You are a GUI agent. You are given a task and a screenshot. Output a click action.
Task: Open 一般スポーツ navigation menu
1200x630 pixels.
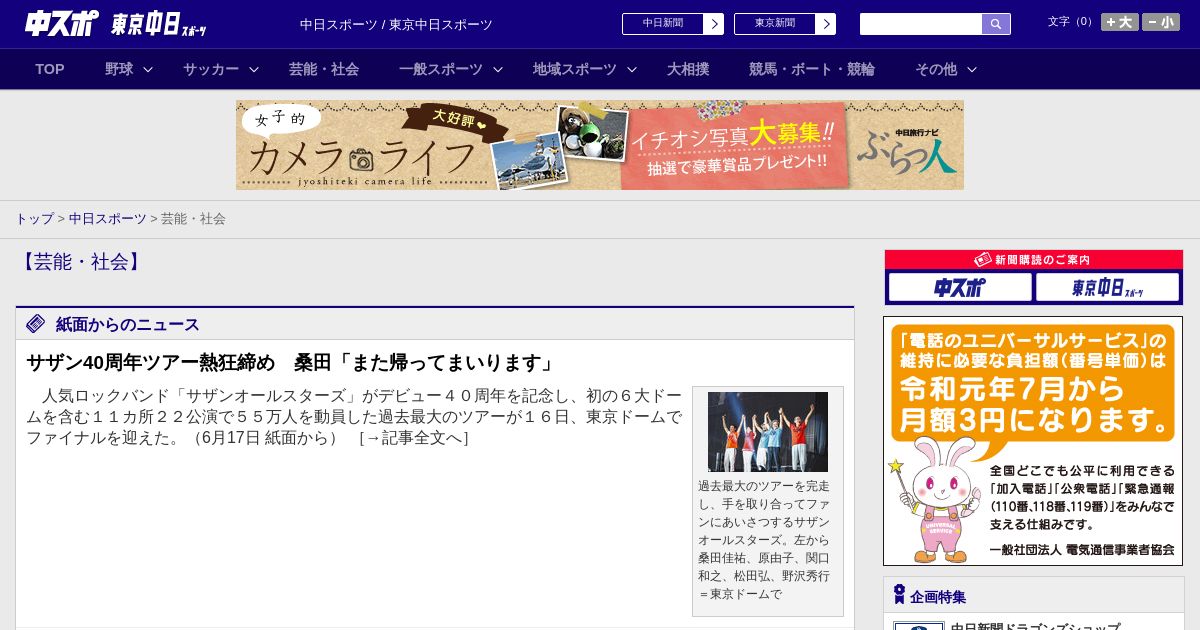click(441, 69)
